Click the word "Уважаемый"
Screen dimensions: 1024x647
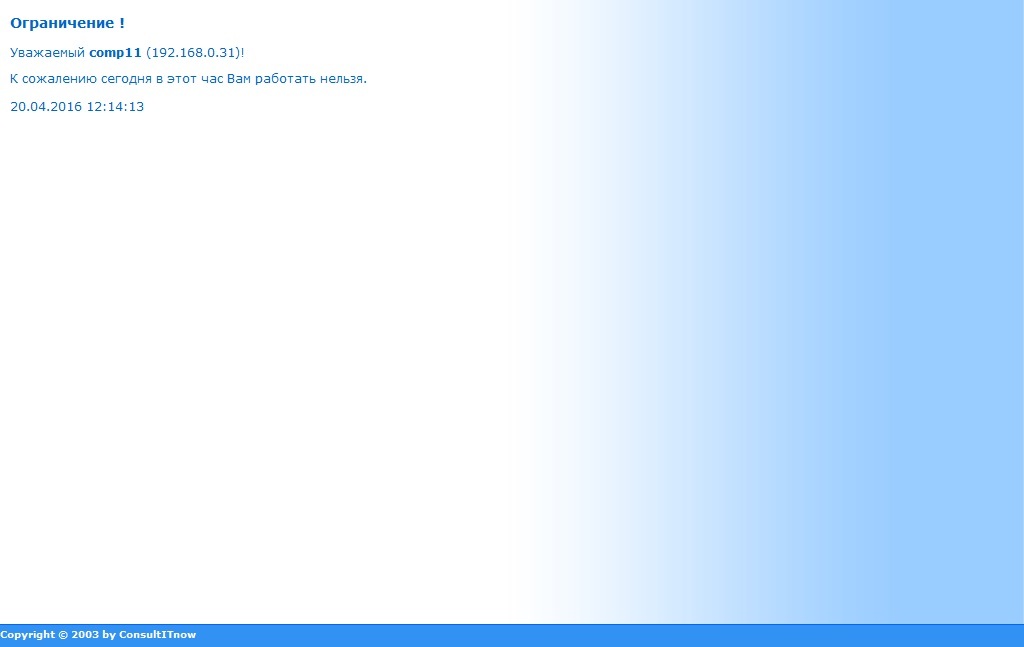click(47, 52)
